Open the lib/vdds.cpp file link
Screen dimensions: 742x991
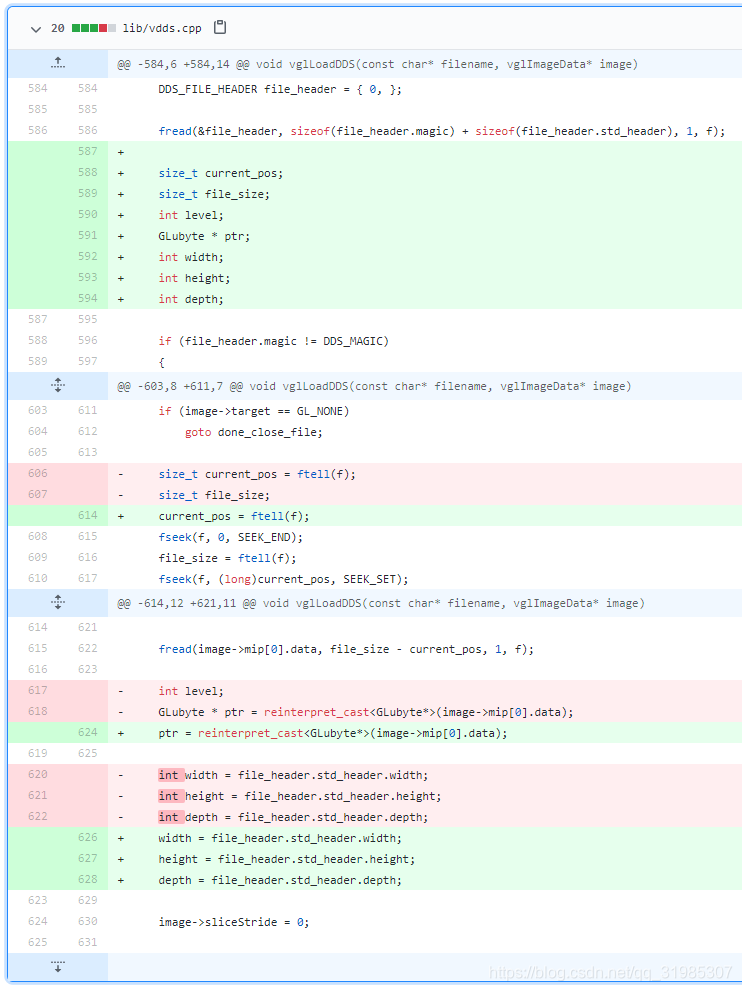coord(161,28)
